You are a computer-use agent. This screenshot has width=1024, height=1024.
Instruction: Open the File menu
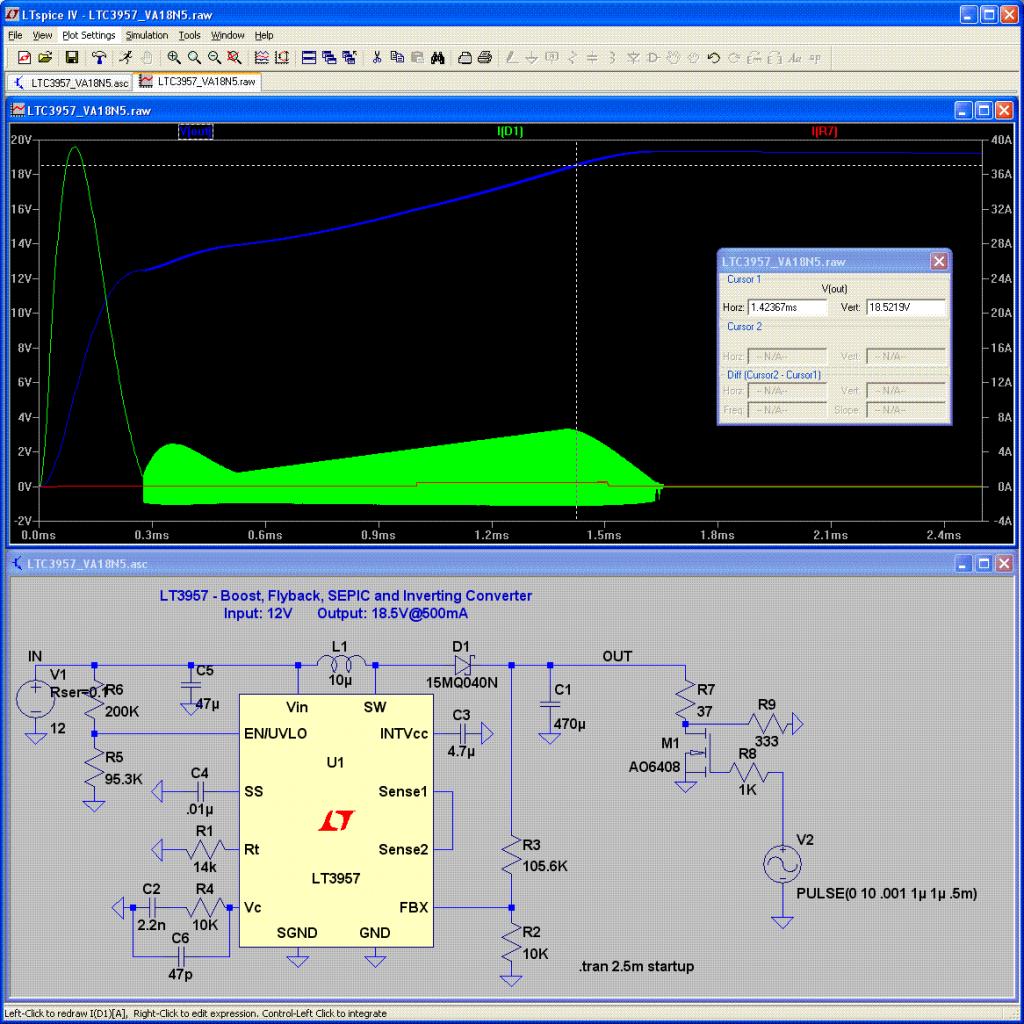point(15,35)
